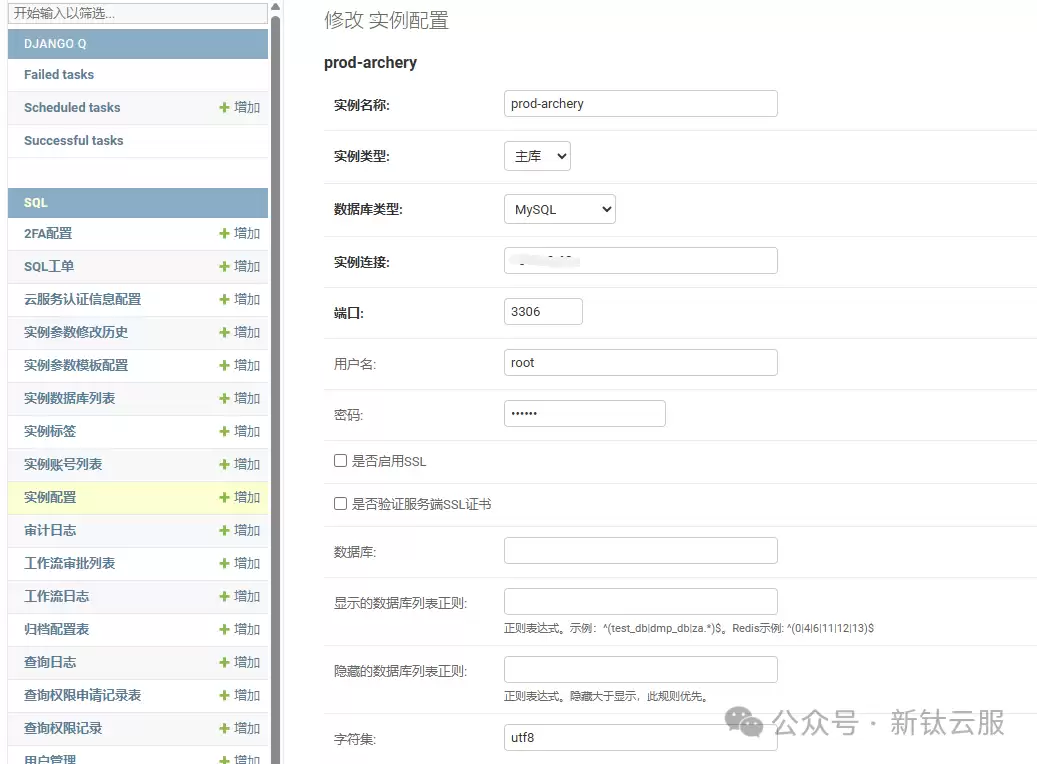
Task: Click the SQL section header
Action: coord(138,202)
